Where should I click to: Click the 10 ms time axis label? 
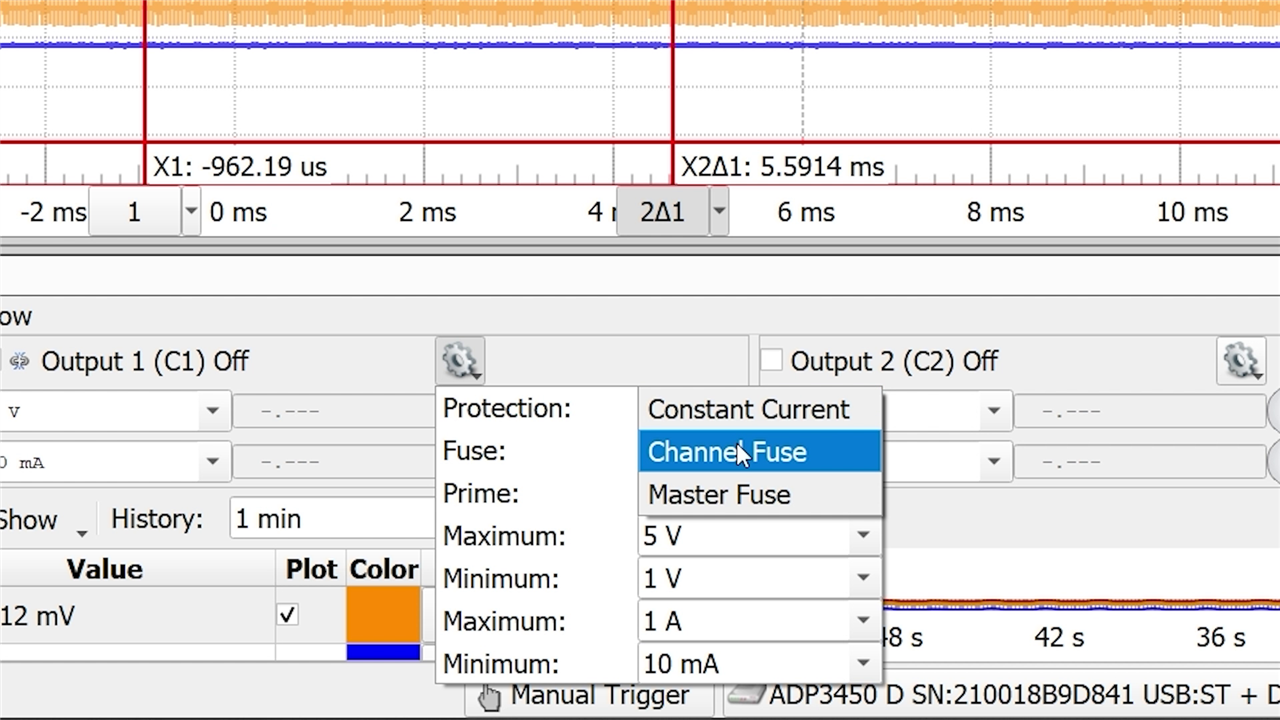click(x=1192, y=212)
